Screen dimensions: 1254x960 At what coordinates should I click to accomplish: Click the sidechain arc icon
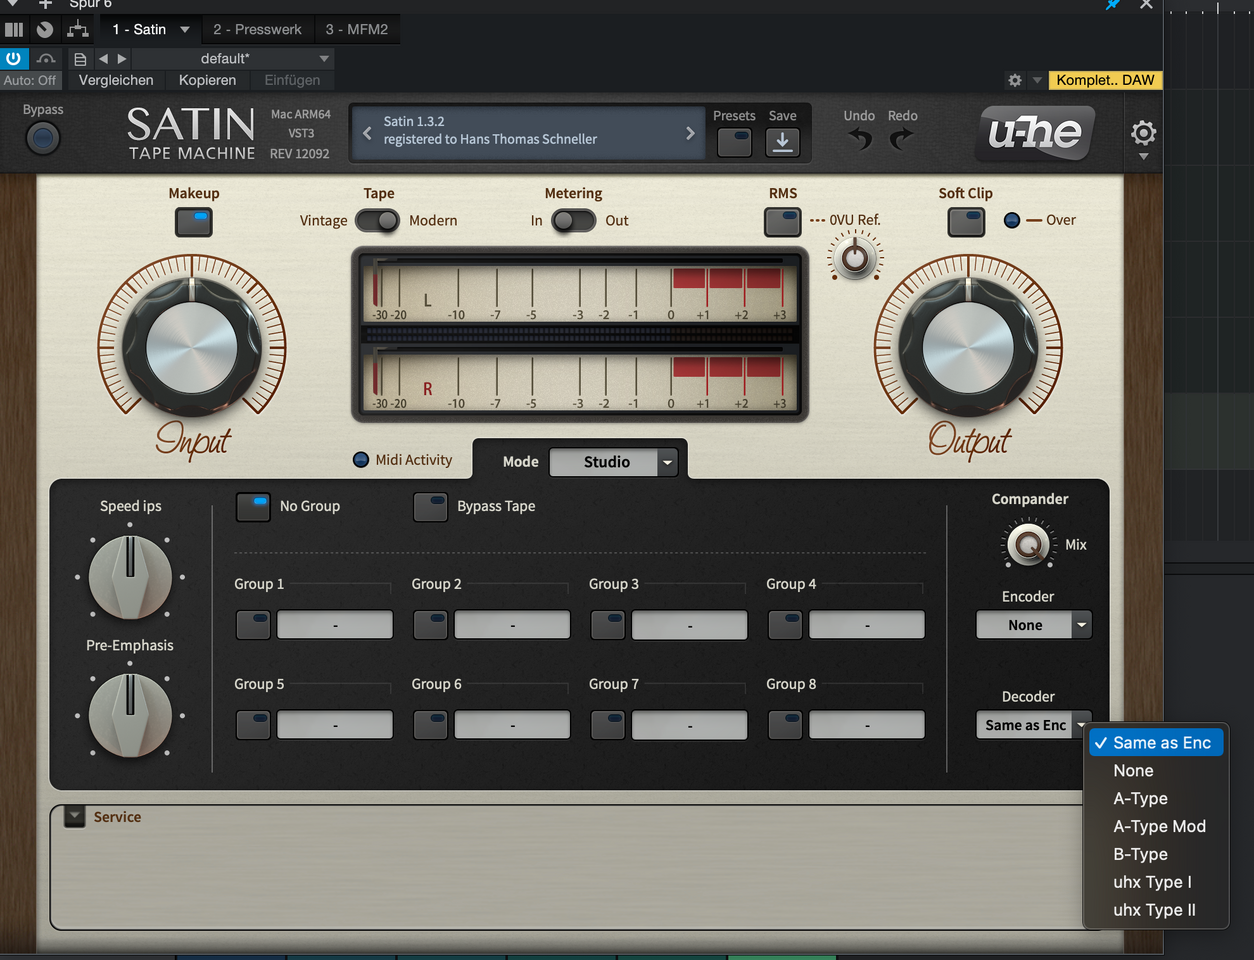tap(46, 58)
